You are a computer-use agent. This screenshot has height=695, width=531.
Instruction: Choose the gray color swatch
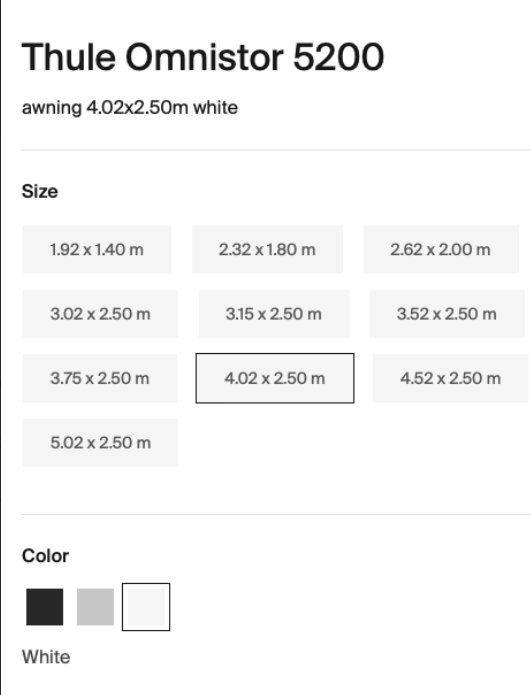coord(95,607)
